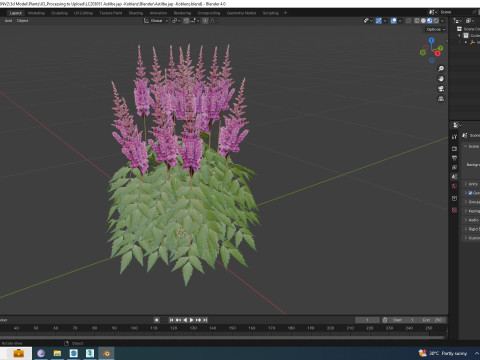The image size is (480, 360).
Task: Toggle auto keying record button in timeline
Action: [x=157, y=320]
